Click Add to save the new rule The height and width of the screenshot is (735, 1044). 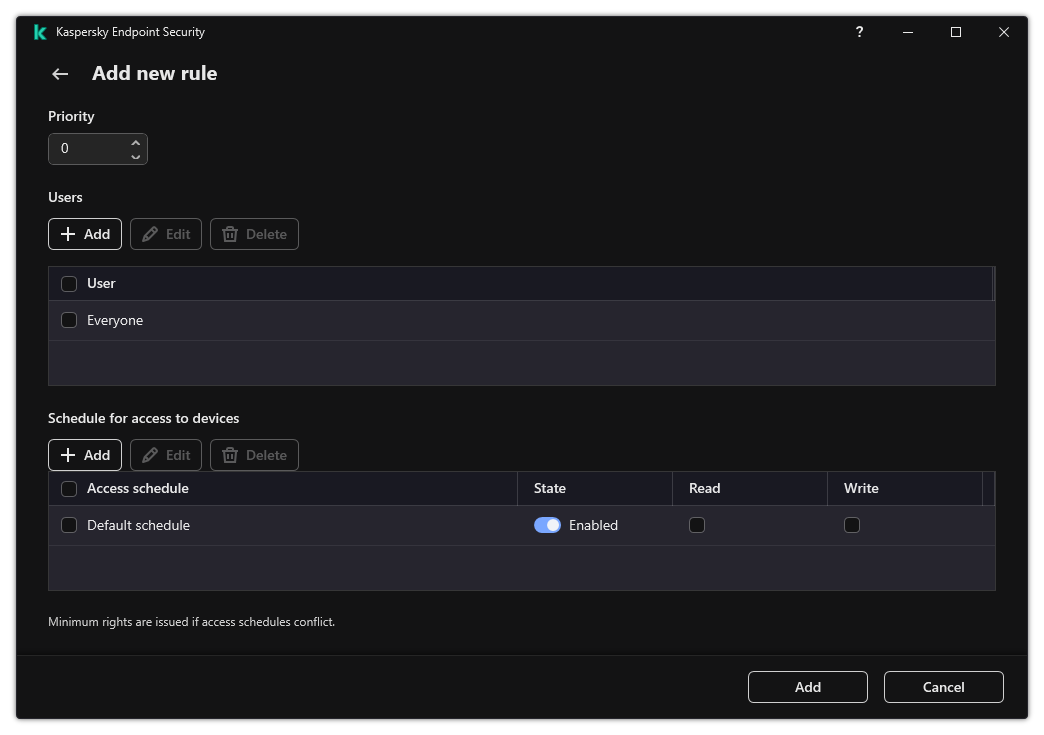pos(807,687)
